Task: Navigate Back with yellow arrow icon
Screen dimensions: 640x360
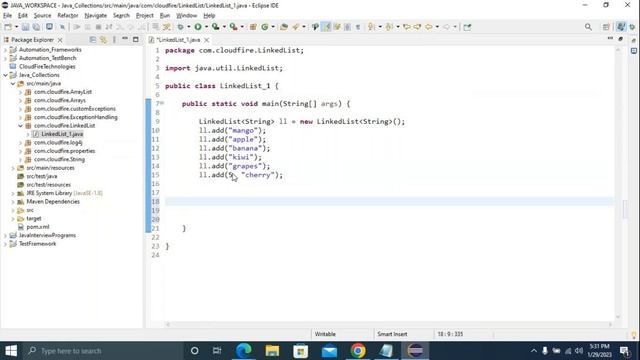Action: 429,27
